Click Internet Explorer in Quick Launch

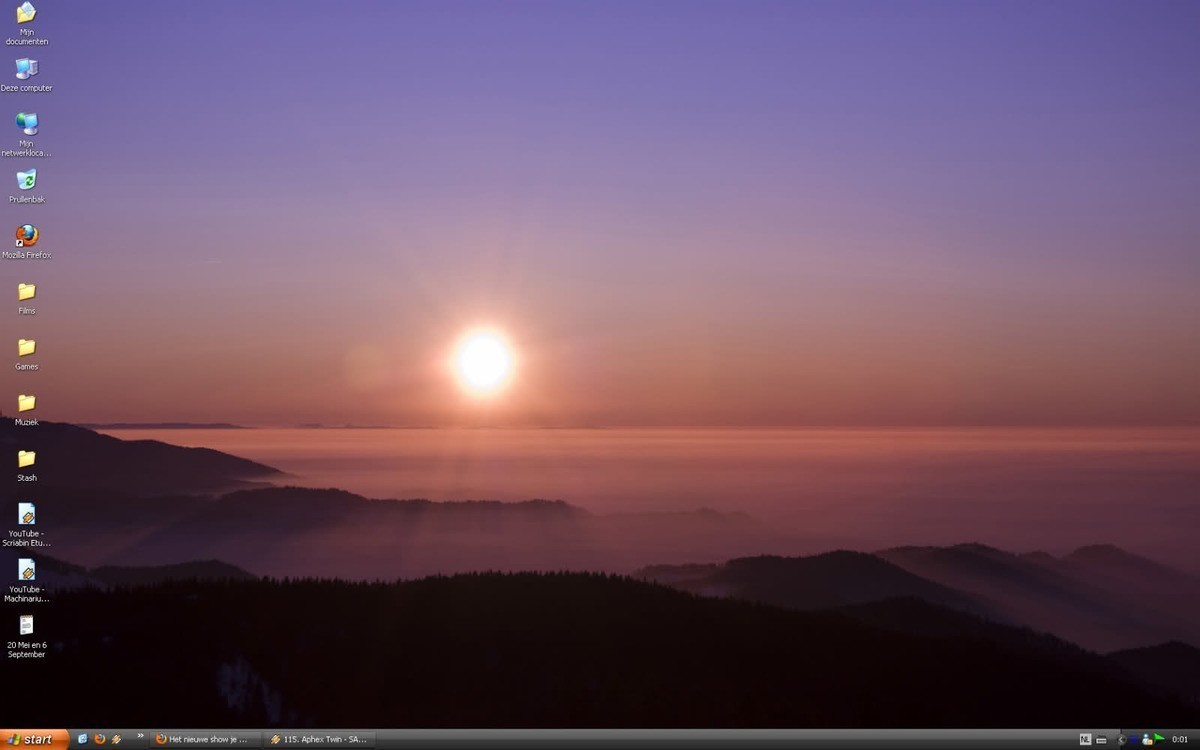pos(83,739)
